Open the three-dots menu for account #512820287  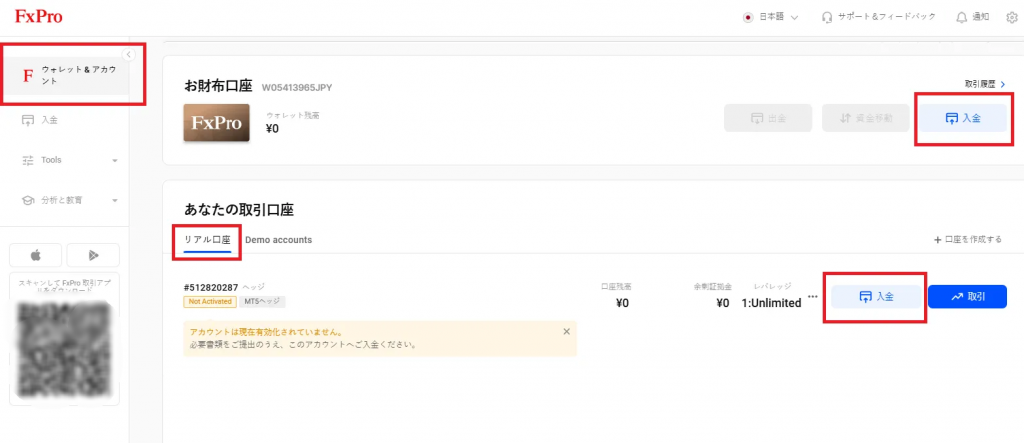pyautogui.click(x=812, y=297)
